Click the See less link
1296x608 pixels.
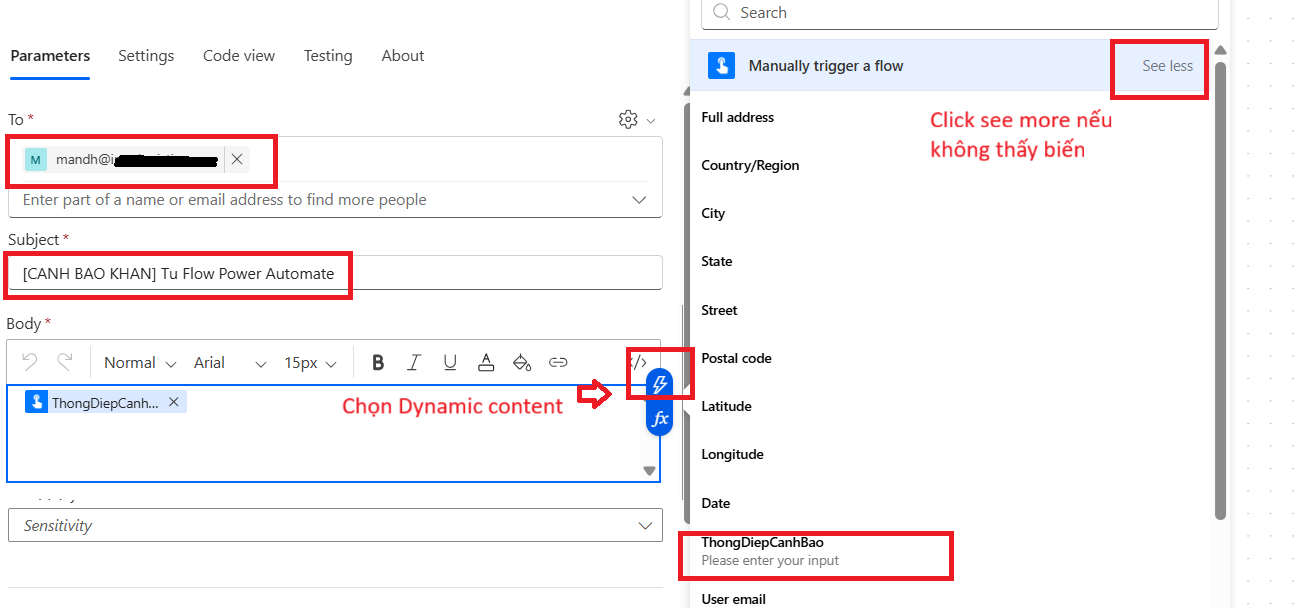(x=1167, y=66)
